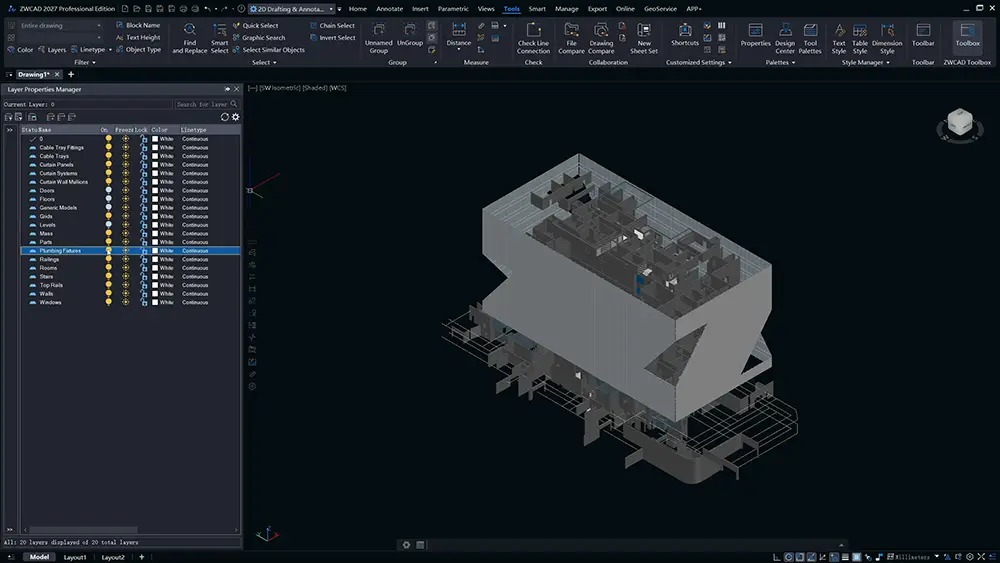Use Quick Select tool
Screen dimensions: 1000x563
point(255,26)
